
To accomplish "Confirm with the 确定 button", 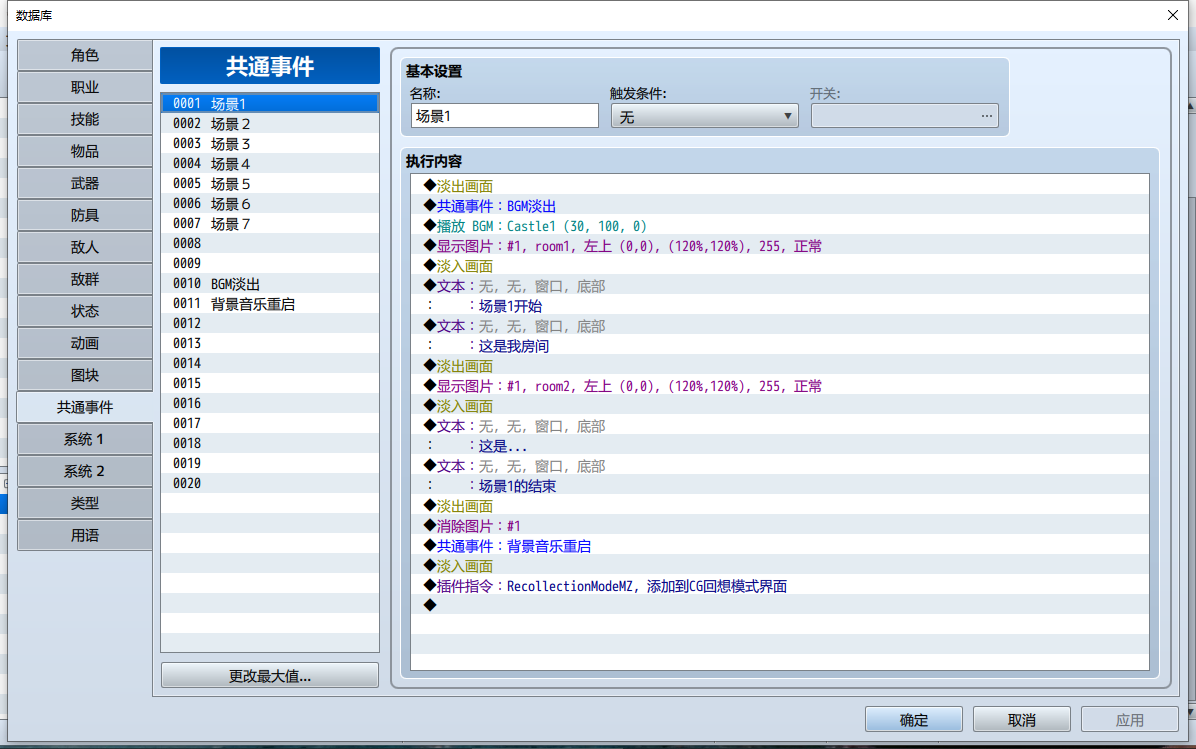I will (x=914, y=719).
